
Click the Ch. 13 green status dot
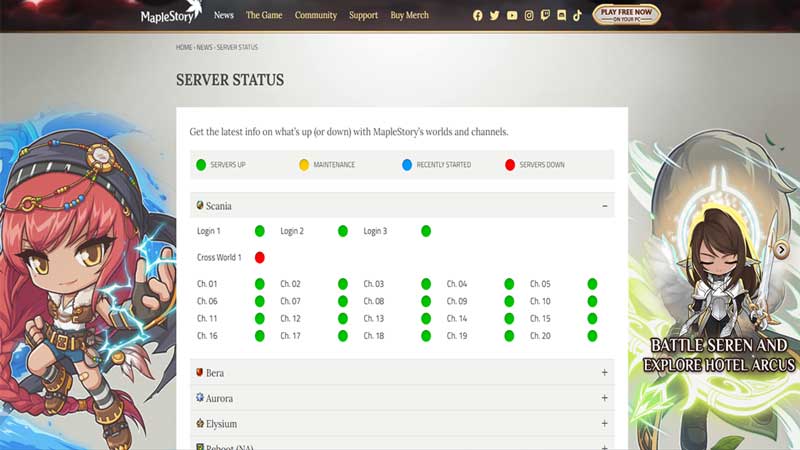tap(426, 318)
